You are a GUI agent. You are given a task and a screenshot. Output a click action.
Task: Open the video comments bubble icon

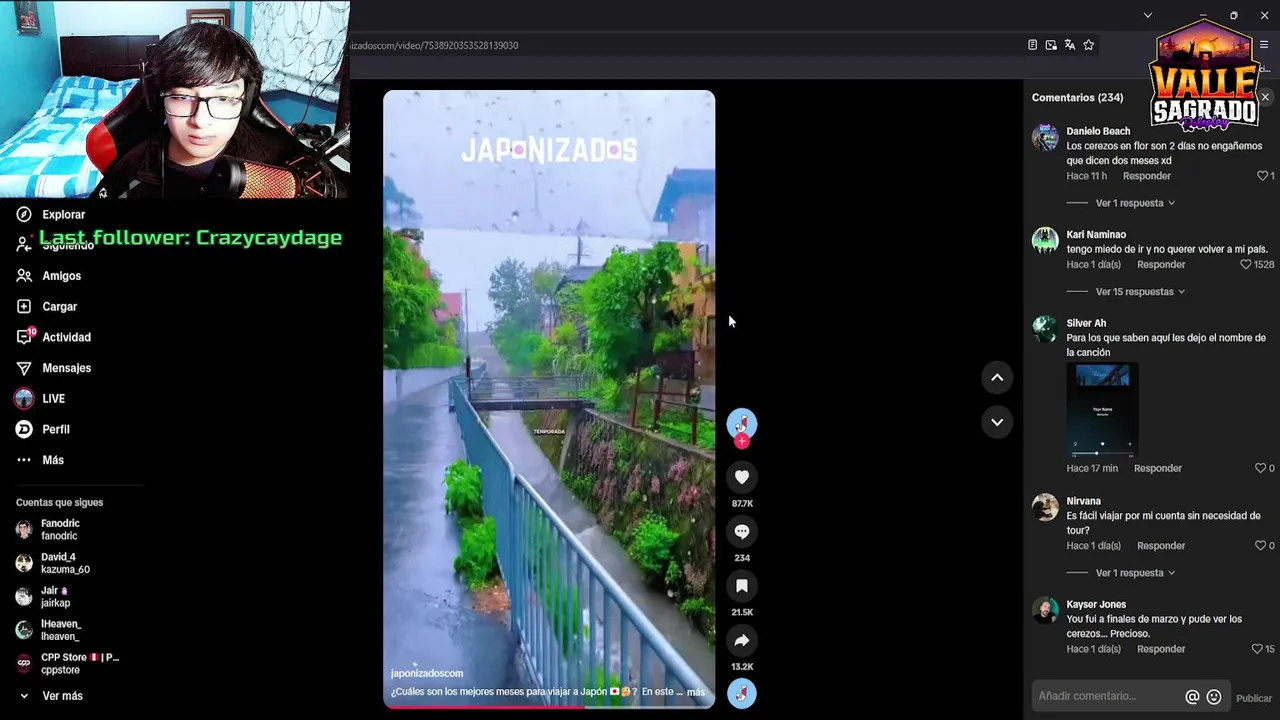click(742, 531)
